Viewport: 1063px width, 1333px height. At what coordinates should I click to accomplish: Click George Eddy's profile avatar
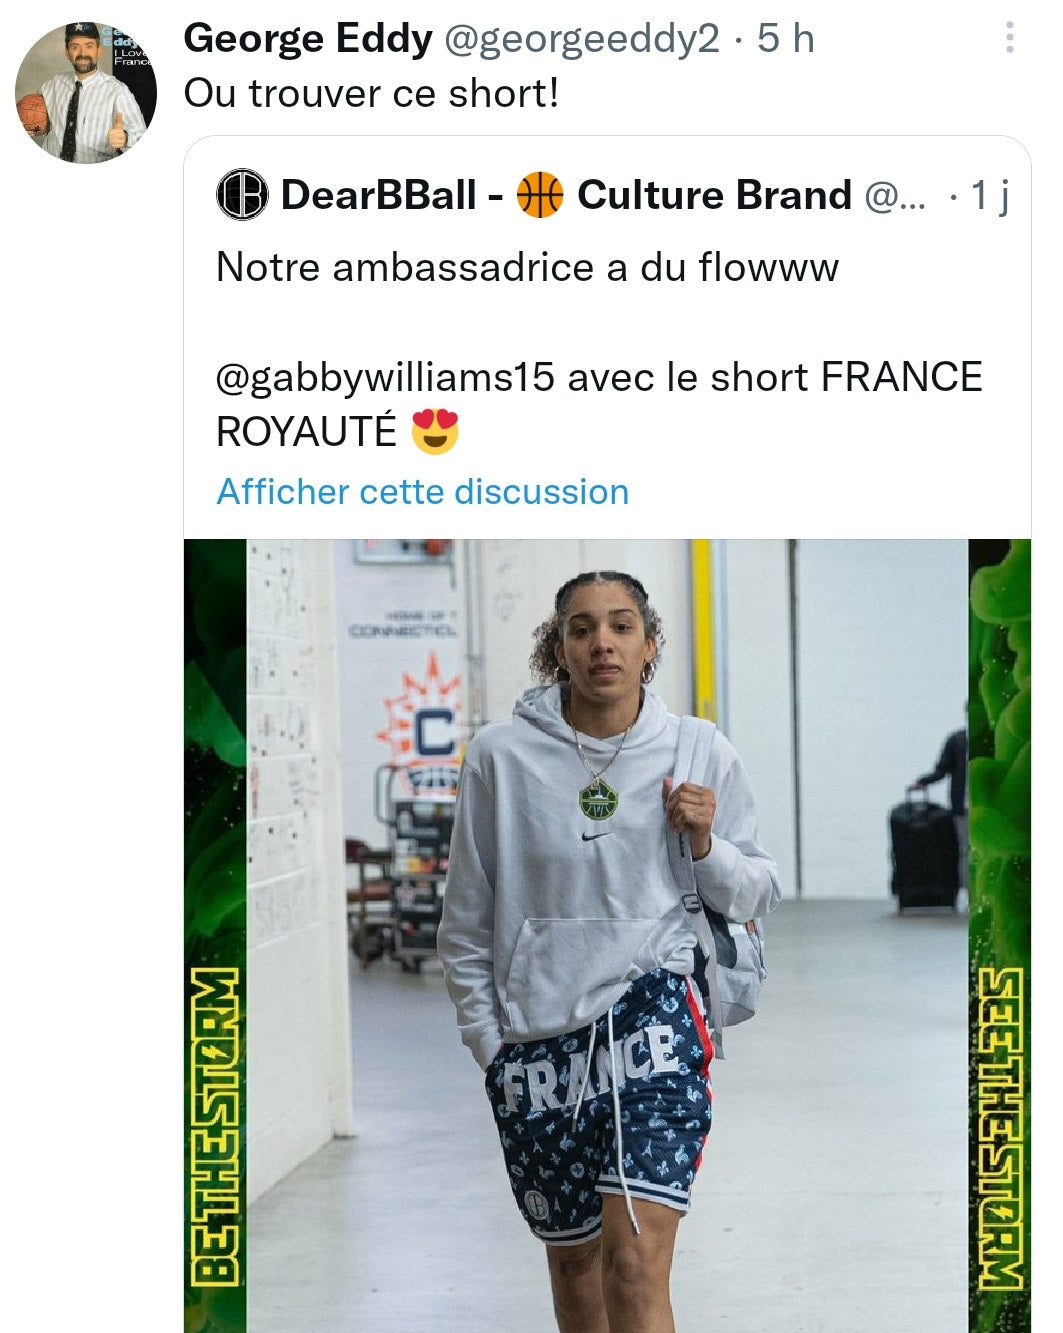[86, 92]
